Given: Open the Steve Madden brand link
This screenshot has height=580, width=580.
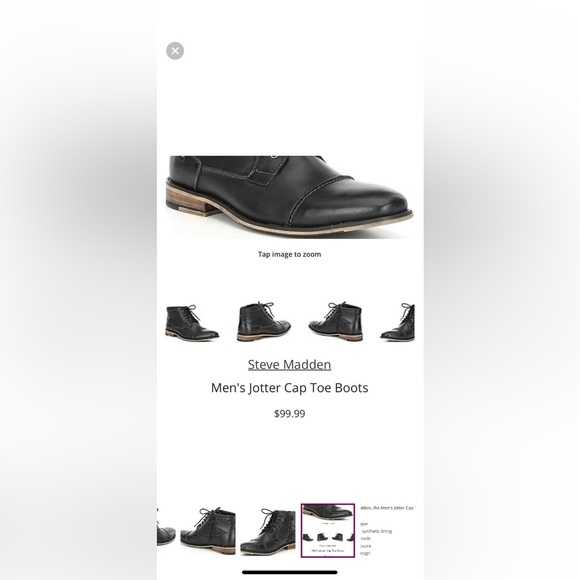Looking at the screenshot, I should [x=289, y=365].
